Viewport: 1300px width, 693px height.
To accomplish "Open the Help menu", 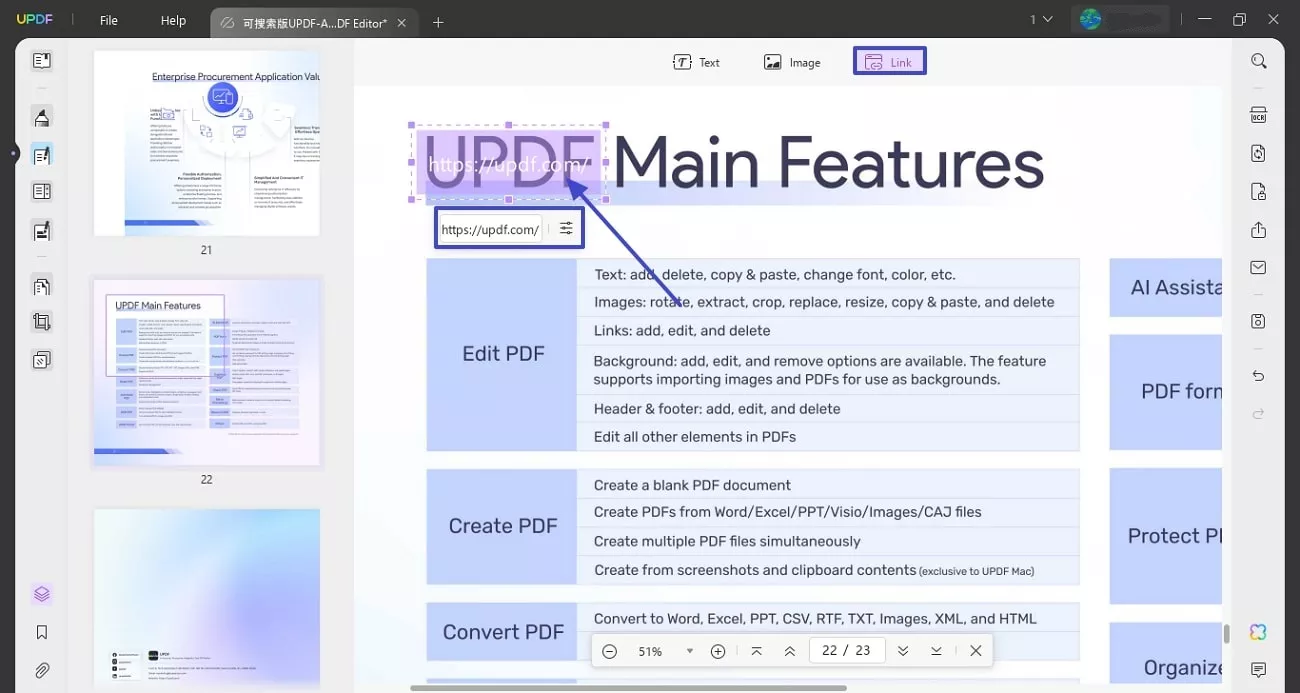I will click(173, 20).
